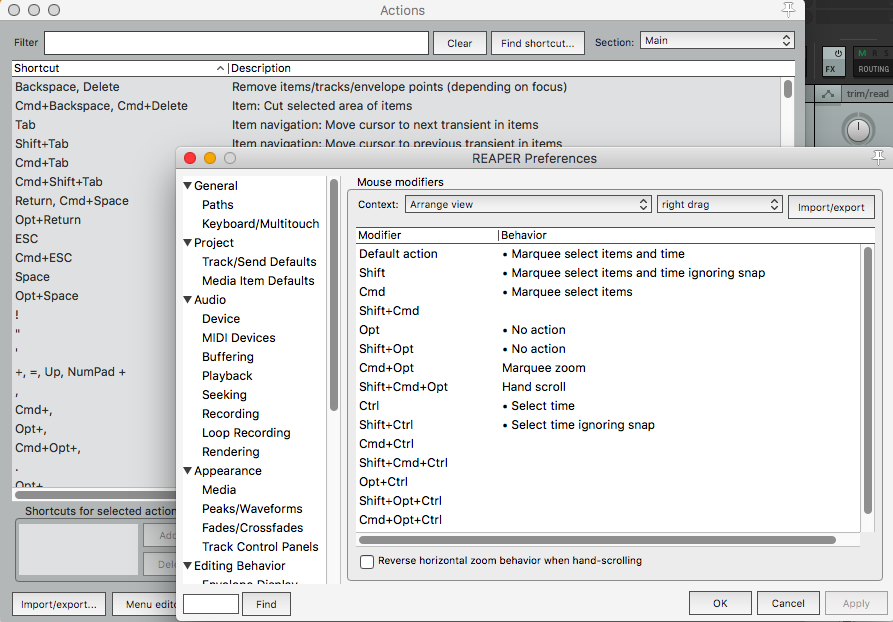Click the Find shortcut... button
Screen dimensions: 893x622
[538, 43]
